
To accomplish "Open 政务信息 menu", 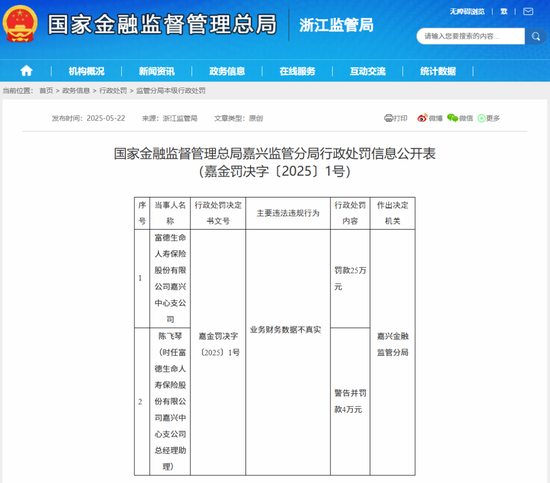I will (x=227, y=71).
